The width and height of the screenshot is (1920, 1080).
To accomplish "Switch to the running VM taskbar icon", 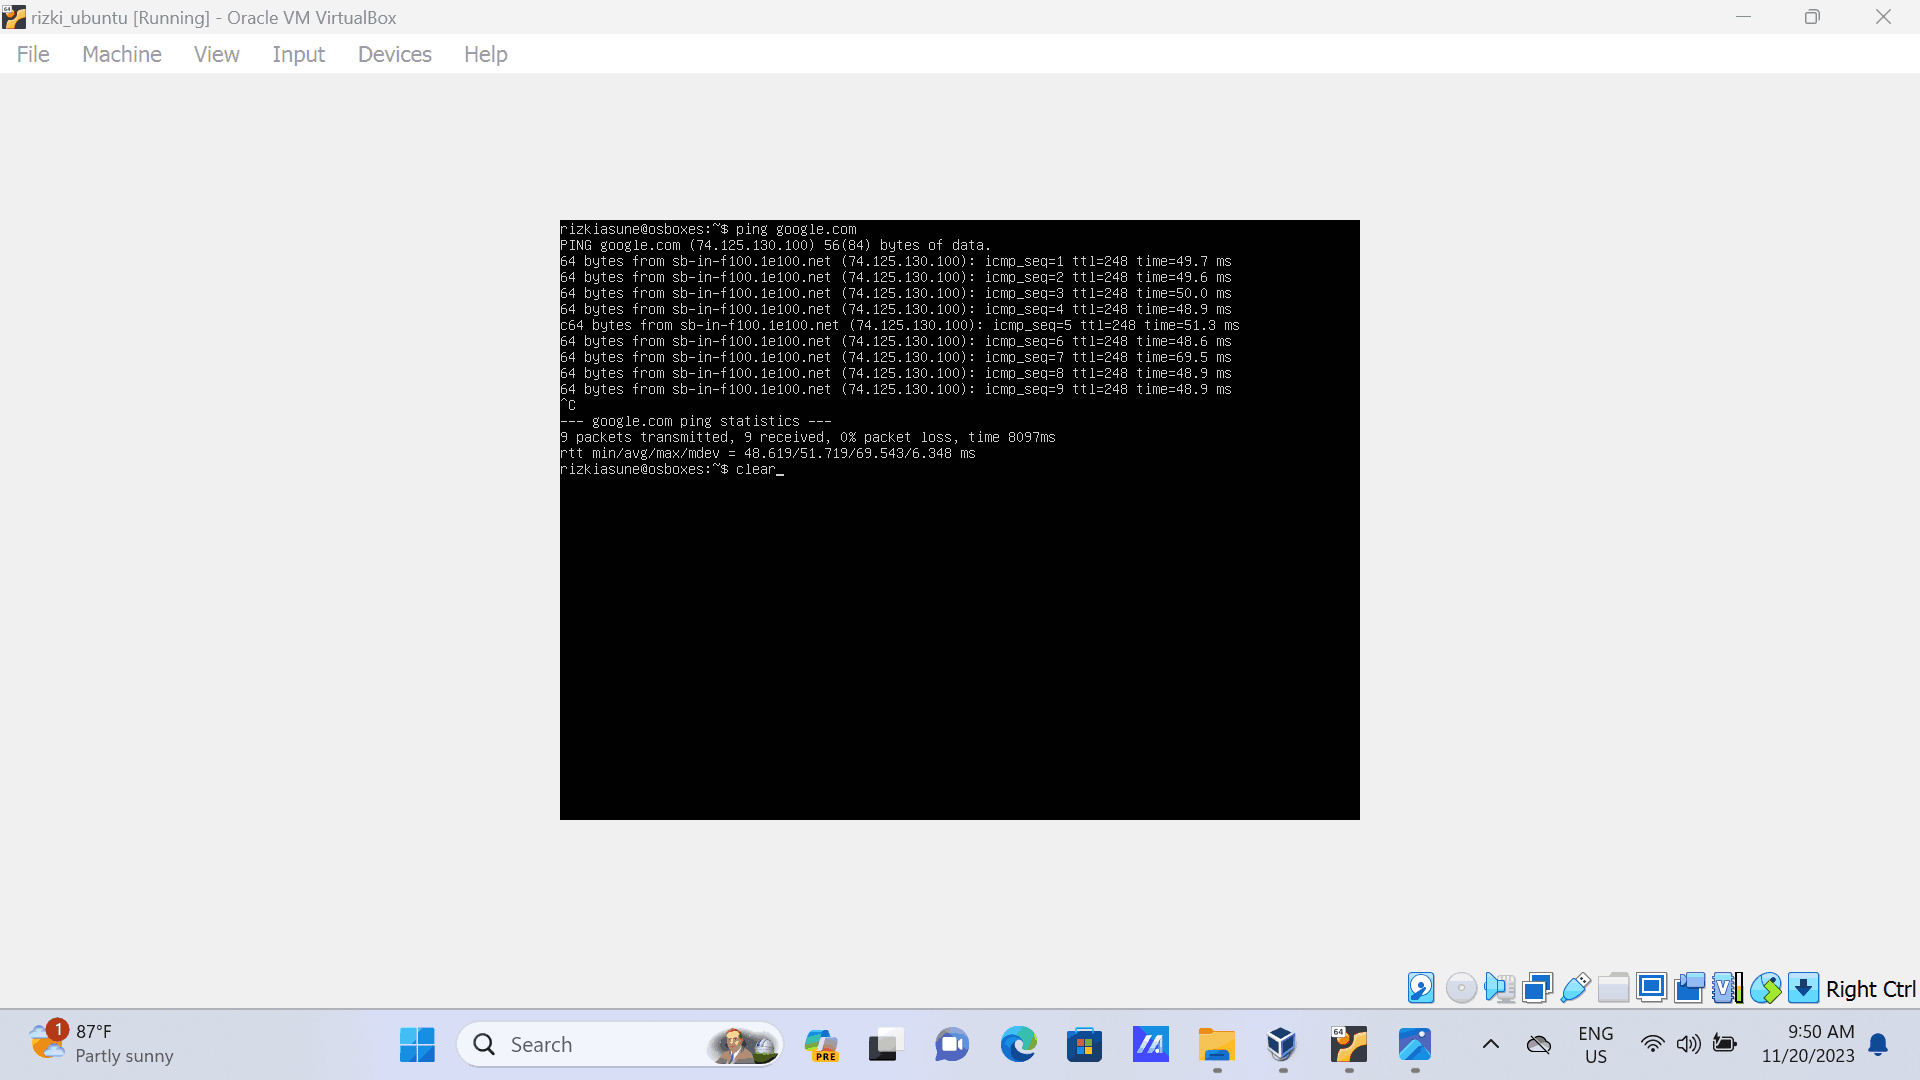I will (1349, 1045).
